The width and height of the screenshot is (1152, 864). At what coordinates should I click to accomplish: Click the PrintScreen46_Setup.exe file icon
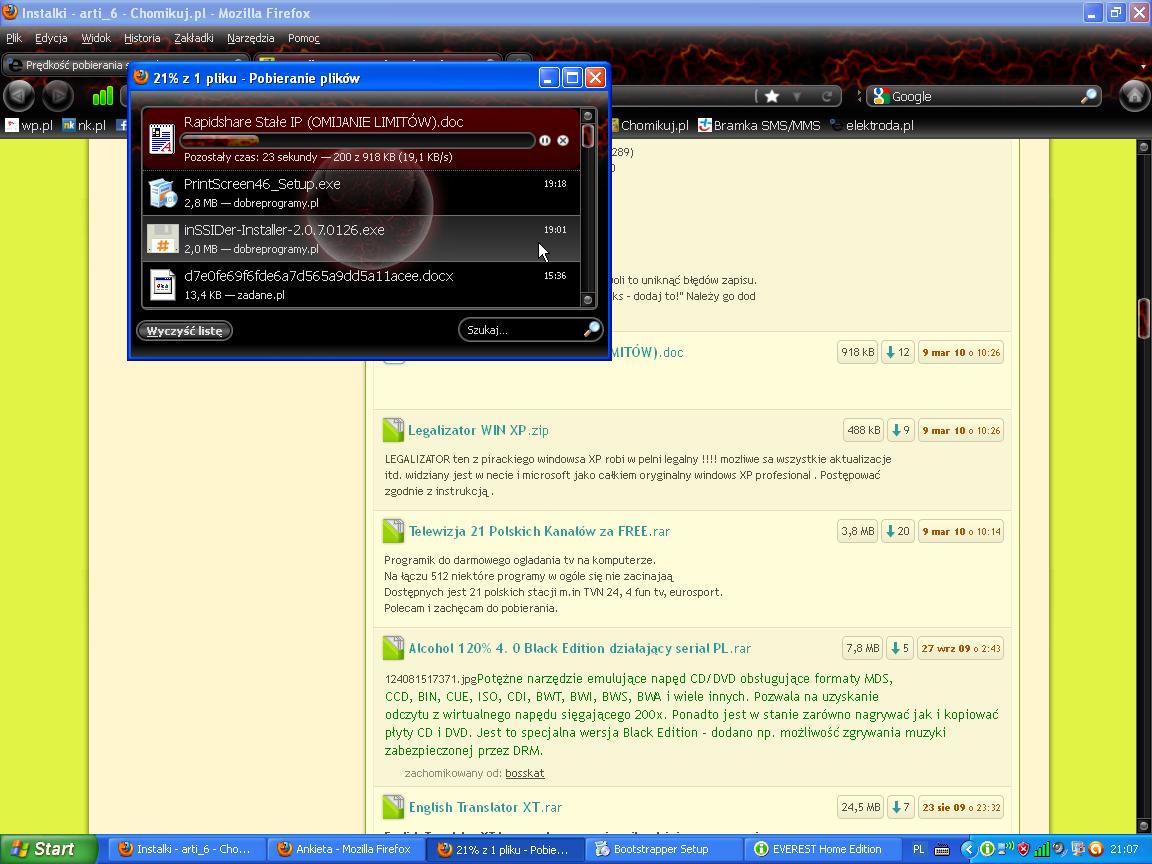pos(162,192)
